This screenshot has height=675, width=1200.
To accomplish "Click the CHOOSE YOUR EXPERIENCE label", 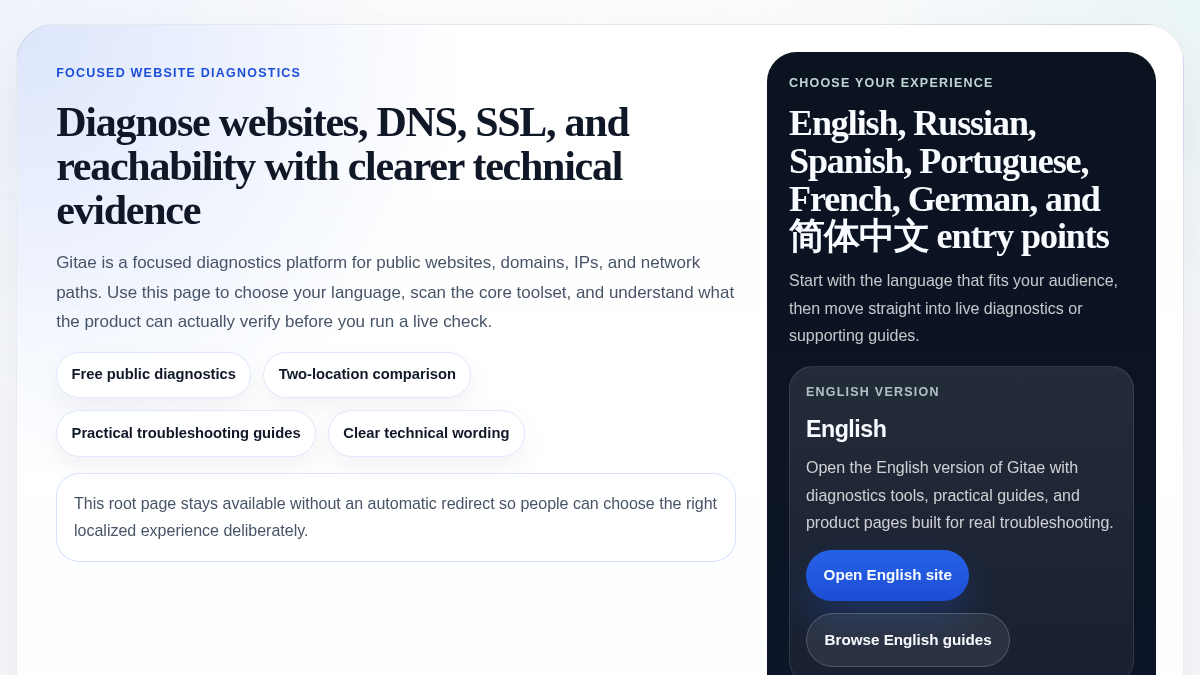I will click(891, 83).
